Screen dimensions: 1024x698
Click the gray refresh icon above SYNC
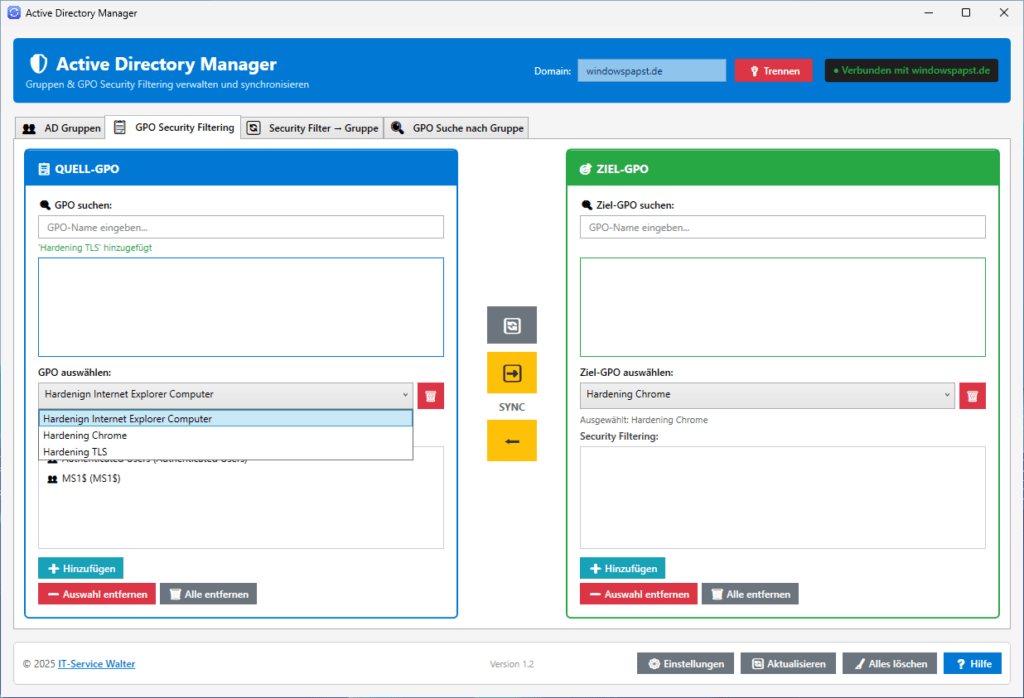pyautogui.click(x=511, y=325)
